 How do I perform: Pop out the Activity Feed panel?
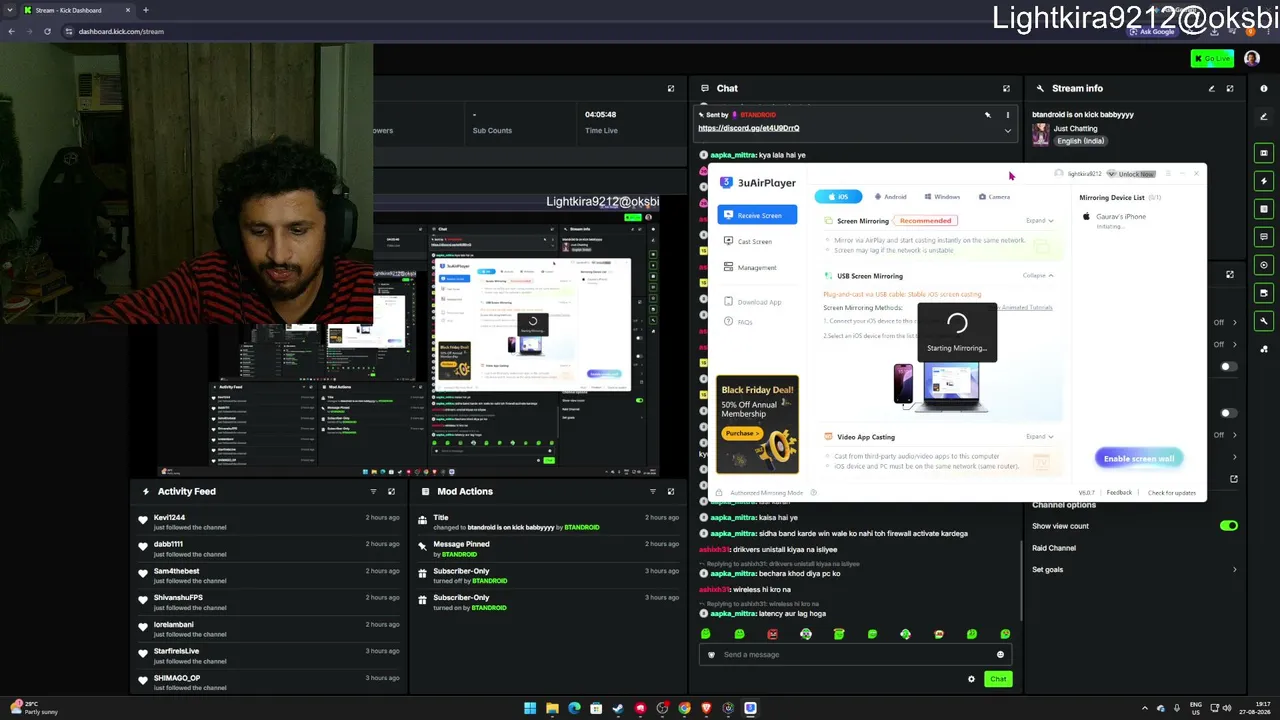(391, 491)
